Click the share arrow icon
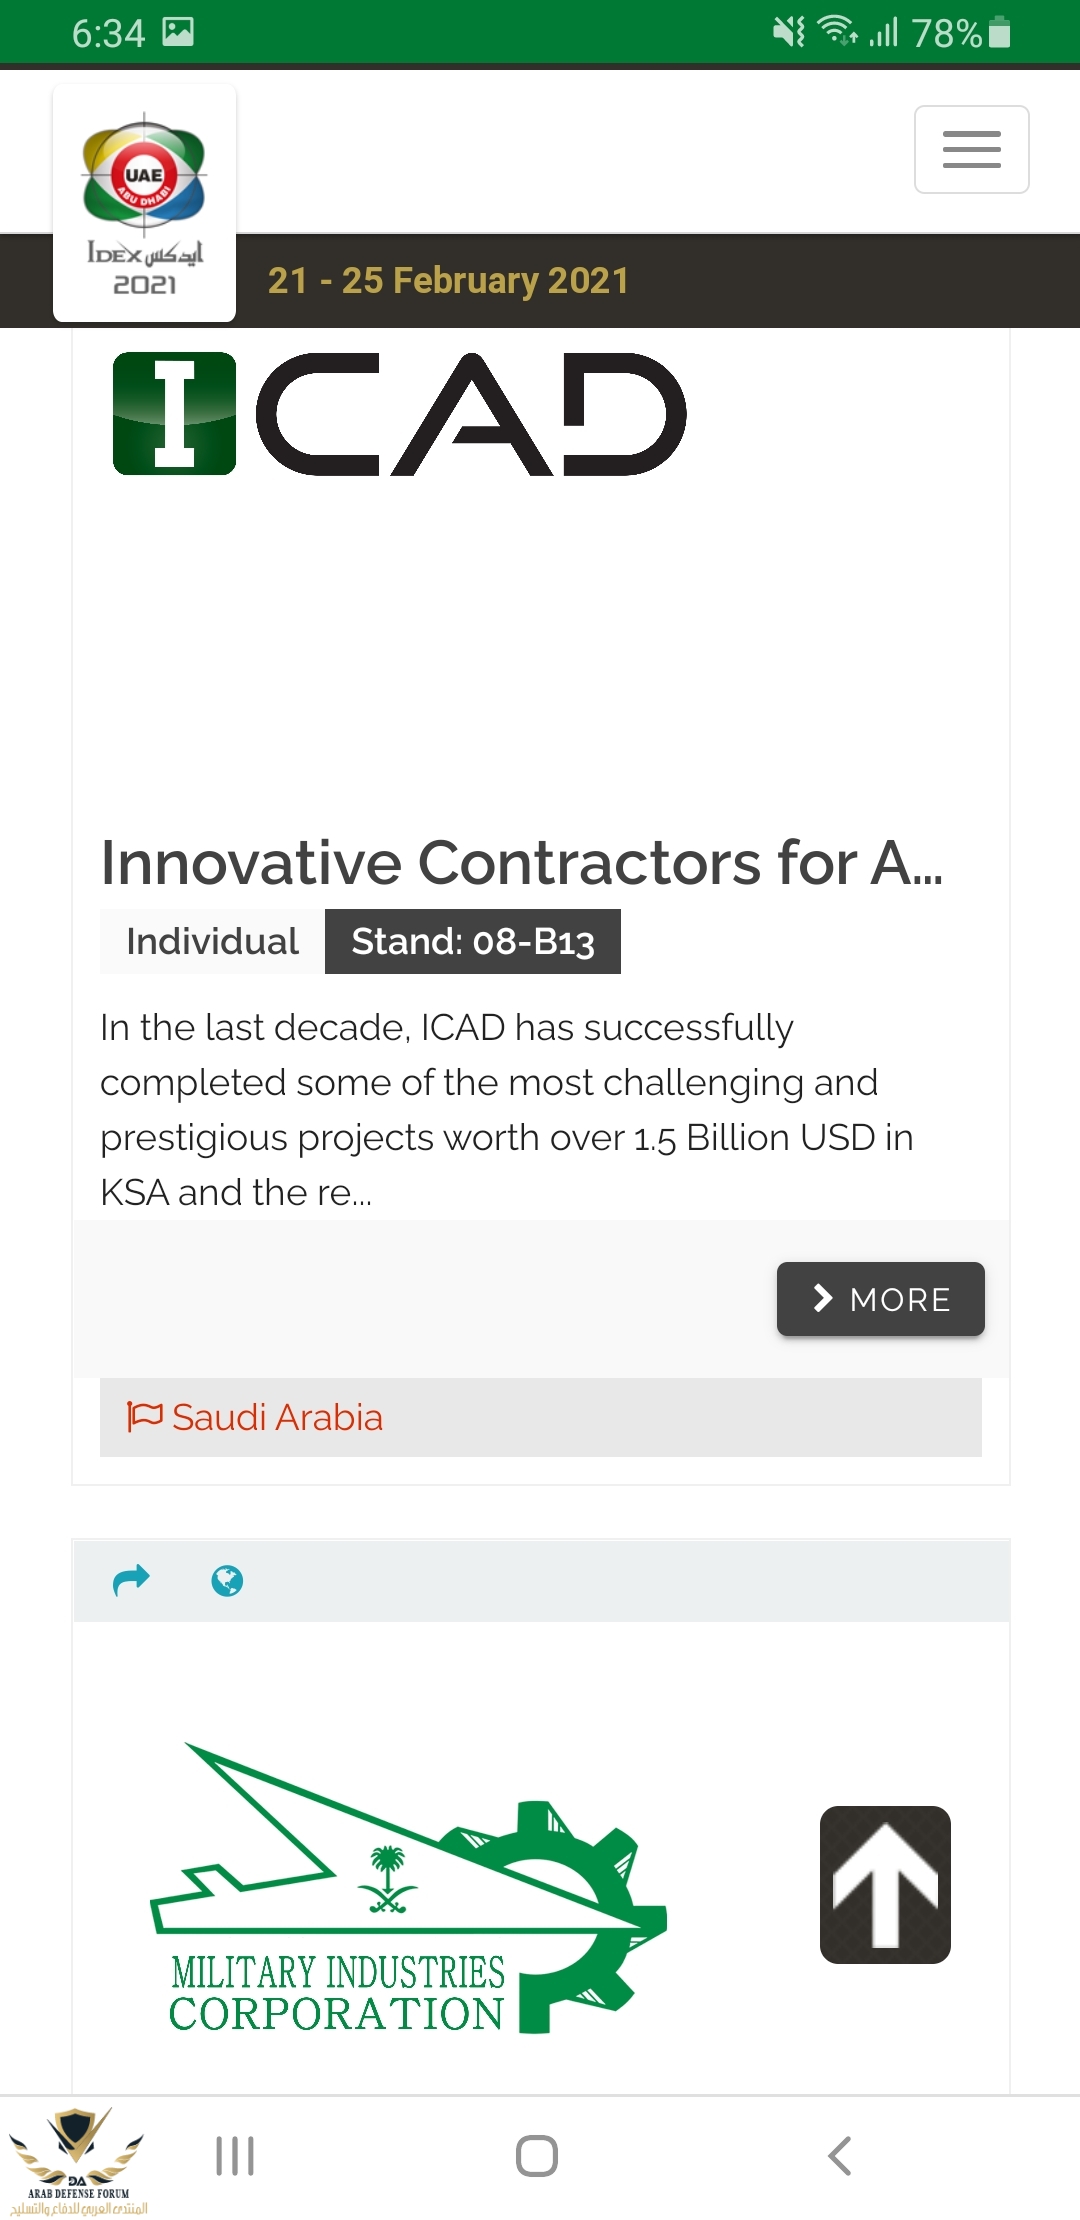The width and height of the screenshot is (1080, 2220). click(131, 1580)
